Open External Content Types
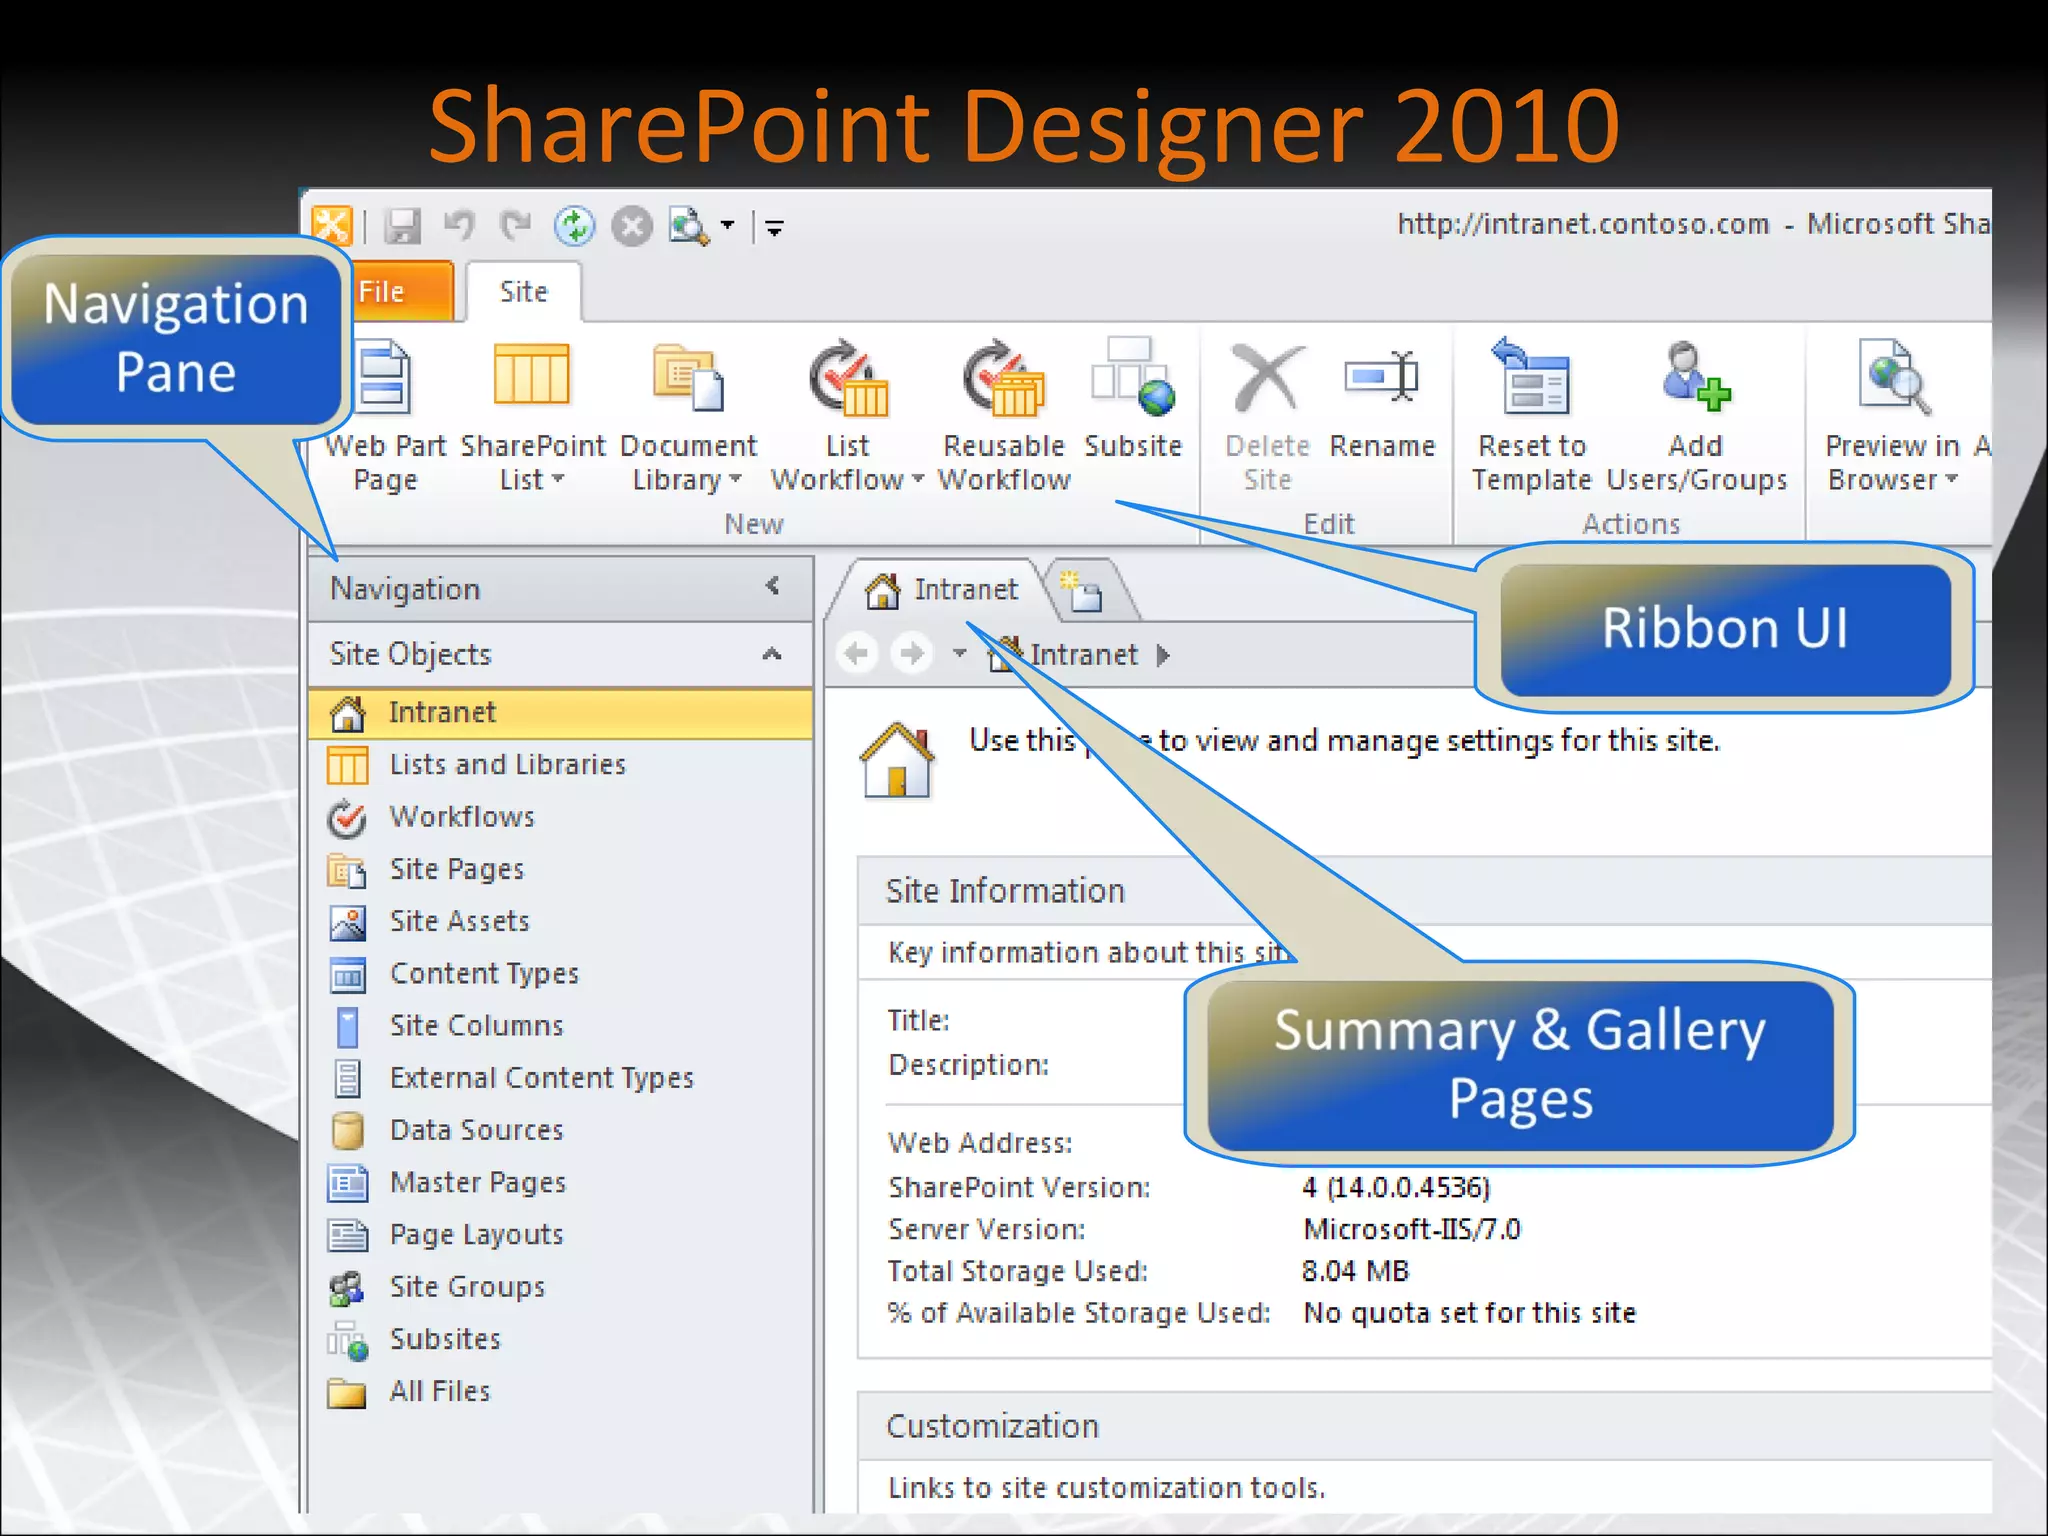Viewport: 2048px width, 1536px height. coord(560,1078)
